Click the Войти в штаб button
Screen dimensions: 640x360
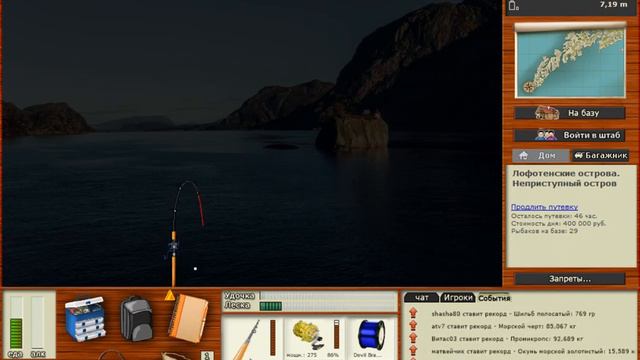[x=570, y=135]
